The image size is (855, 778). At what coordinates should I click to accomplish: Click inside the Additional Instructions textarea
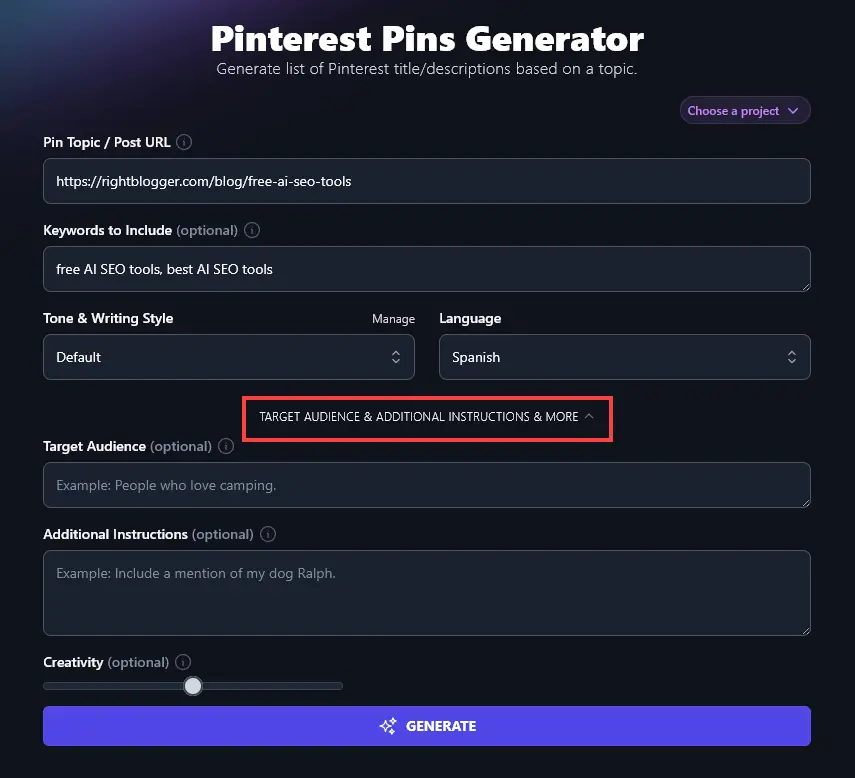pyautogui.click(x=427, y=592)
